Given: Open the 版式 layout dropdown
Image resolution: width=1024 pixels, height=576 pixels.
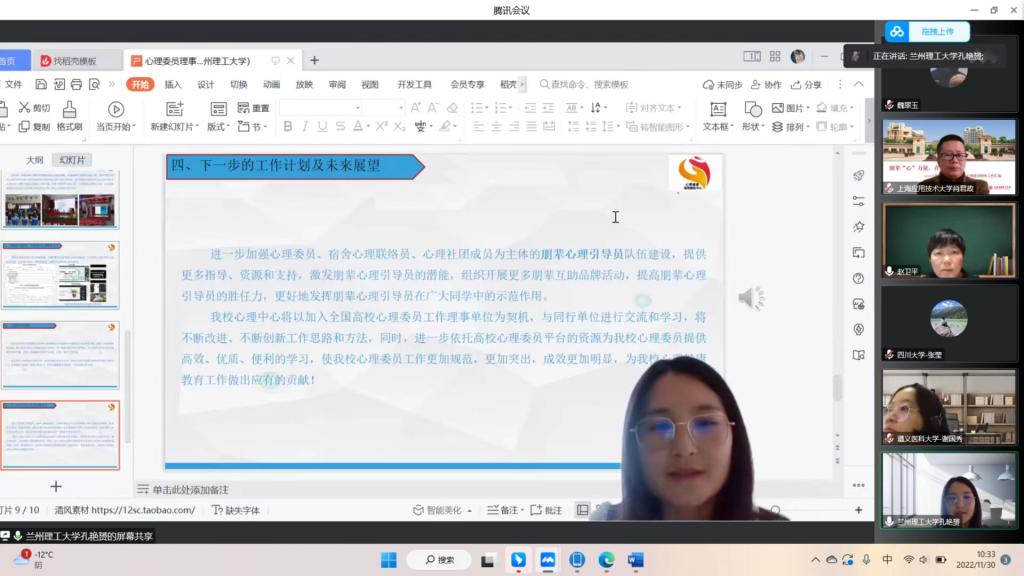Looking at the screenshot, I should point(218,127).
